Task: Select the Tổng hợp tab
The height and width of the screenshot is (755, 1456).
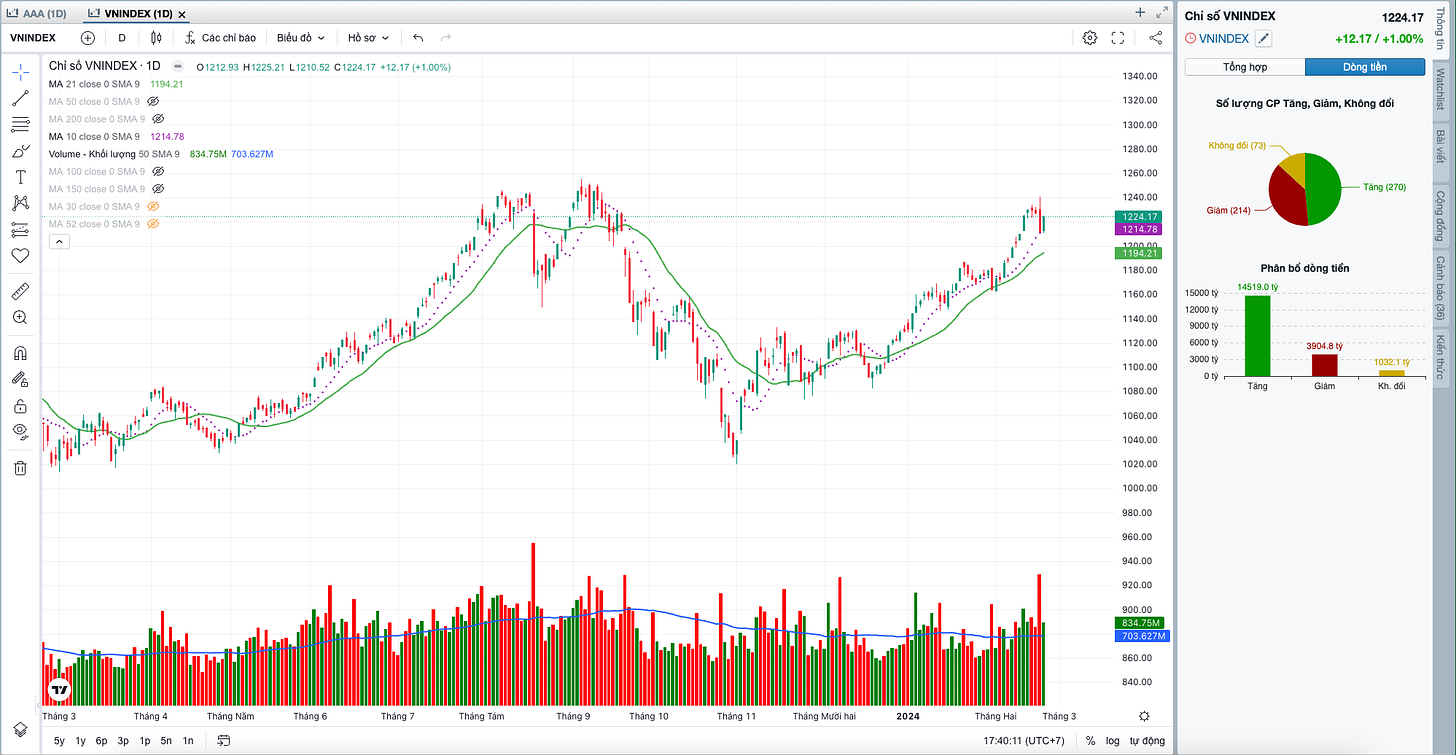Action: (1245, 67)
